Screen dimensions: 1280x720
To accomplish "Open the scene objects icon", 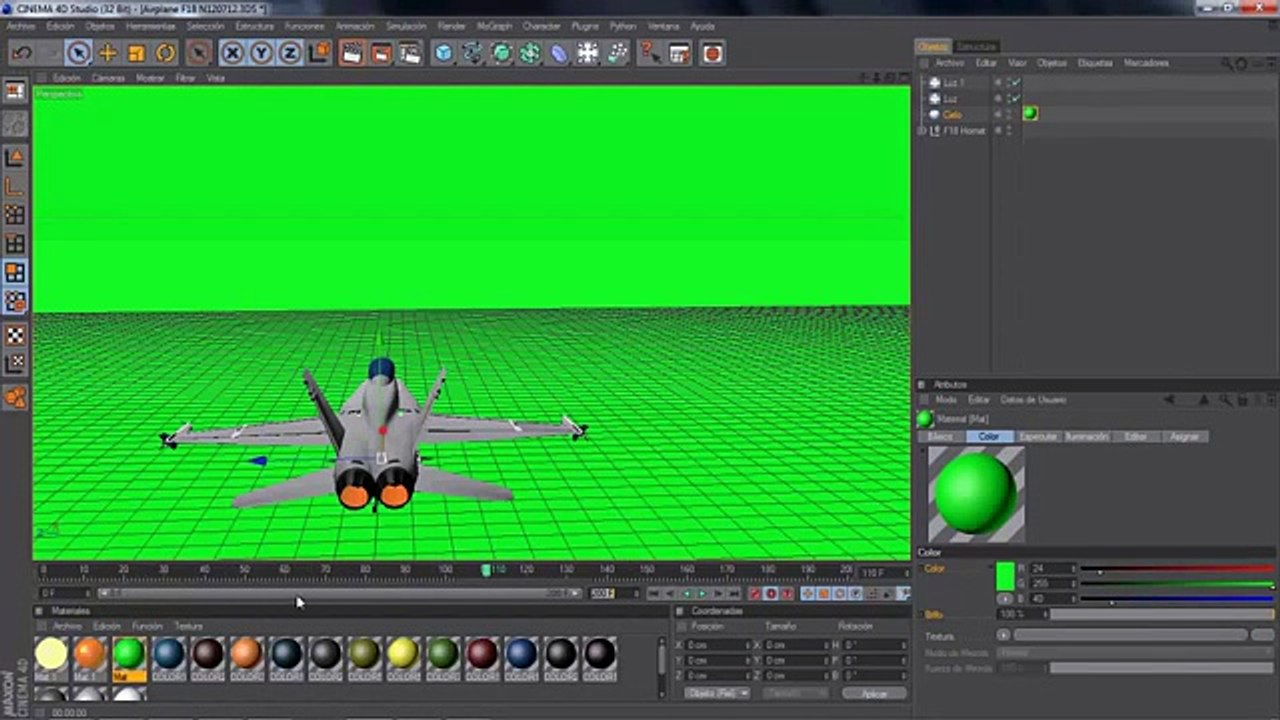I will (588, 53).
